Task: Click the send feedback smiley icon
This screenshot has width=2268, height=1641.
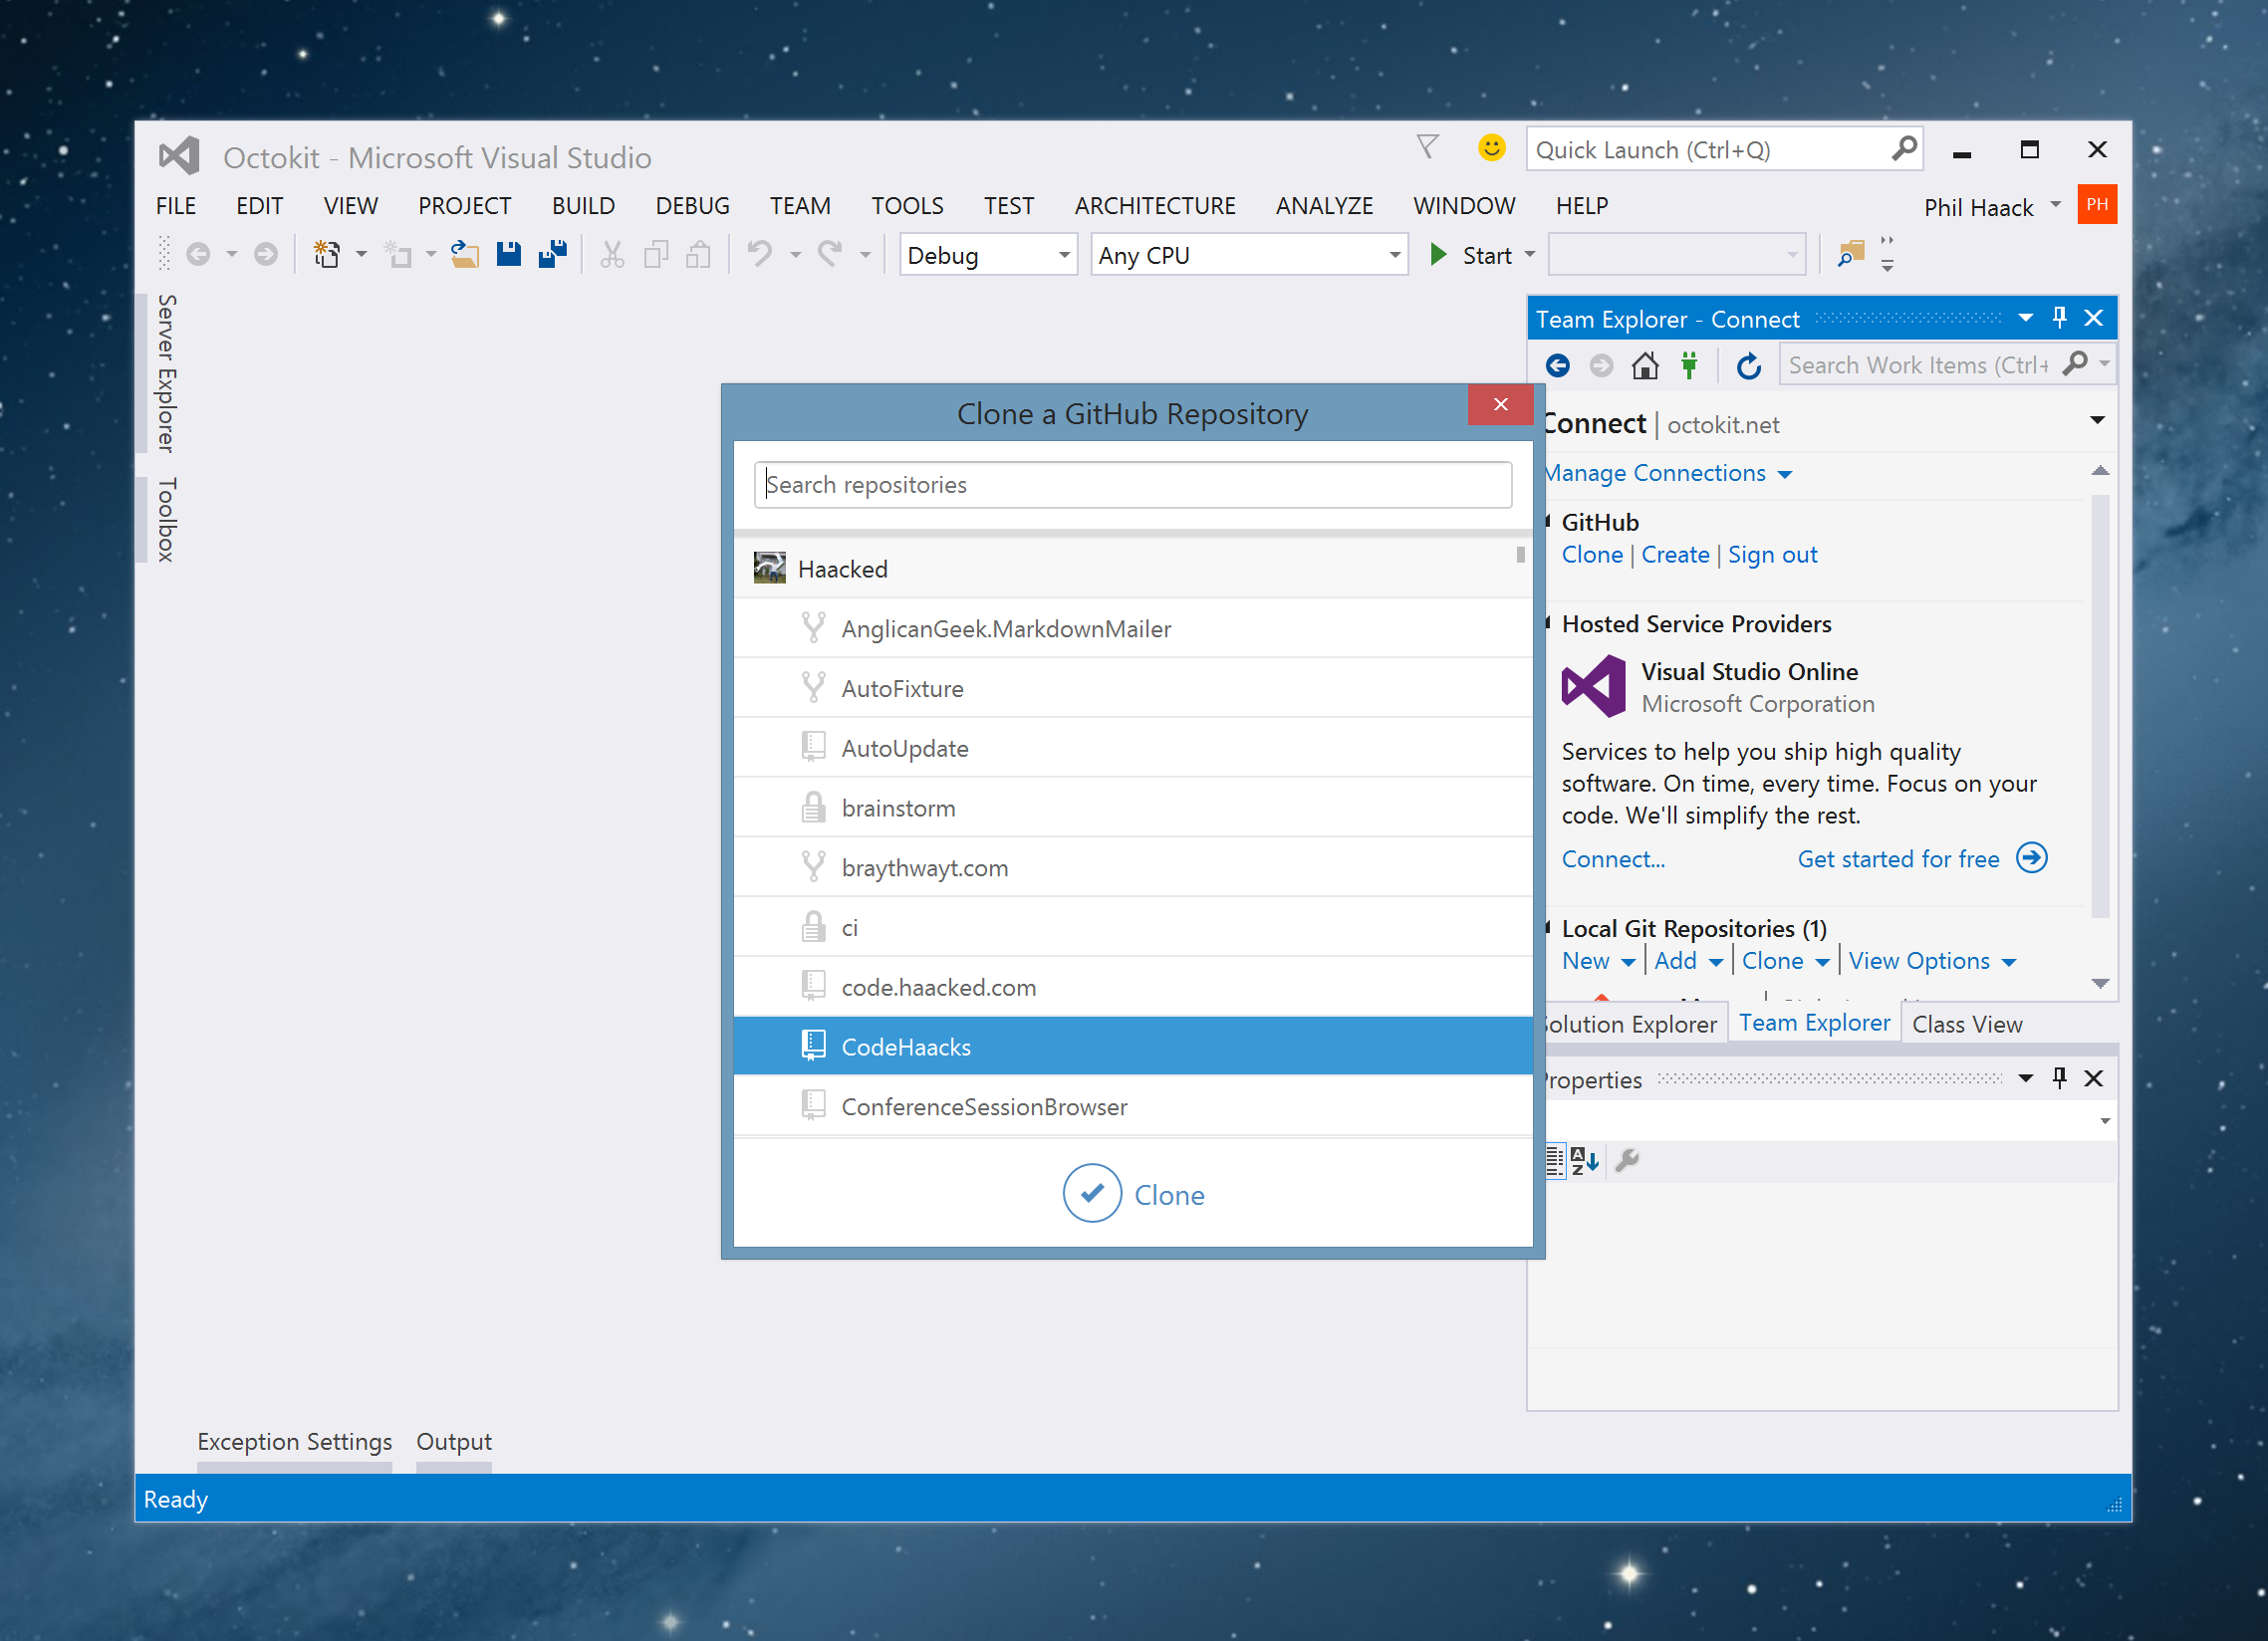Action: point(1491,148)
